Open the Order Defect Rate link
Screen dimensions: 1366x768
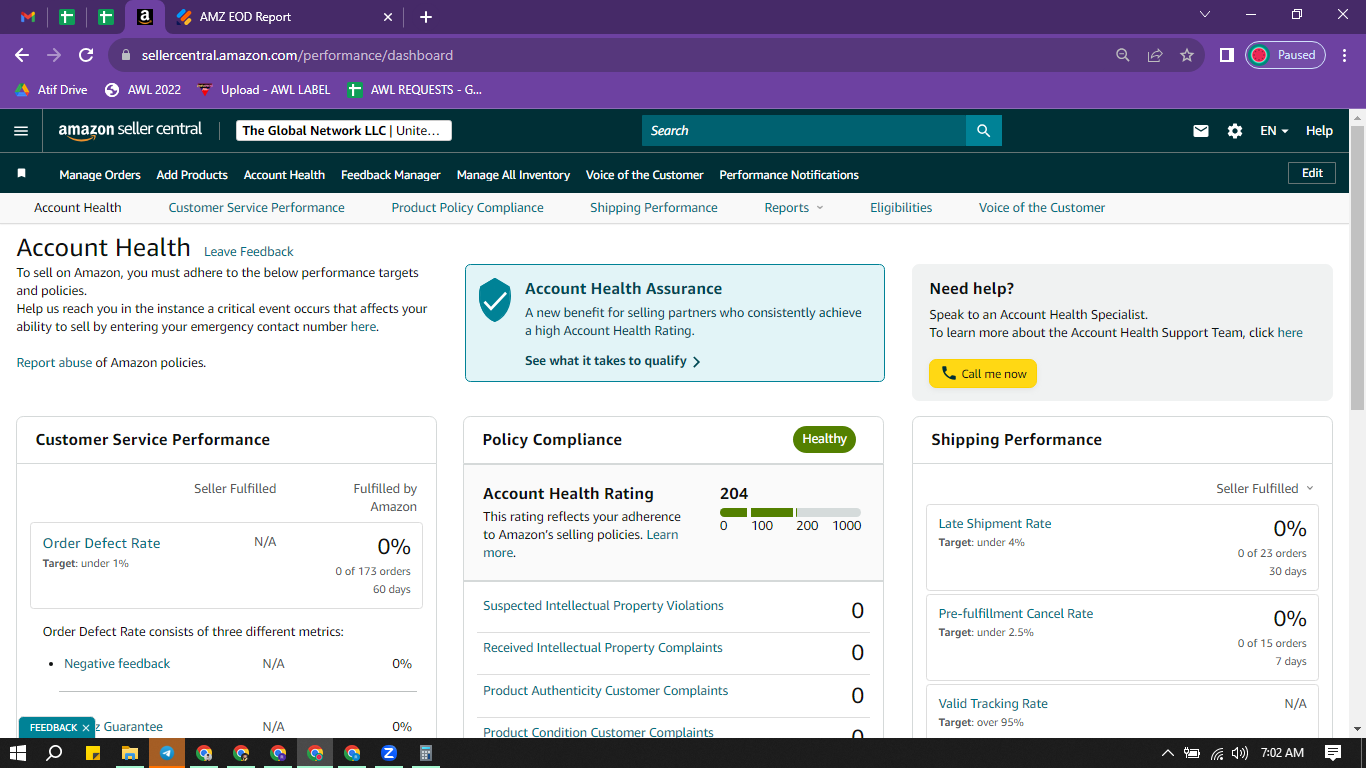pyautogui.click(x=101, y=543)
